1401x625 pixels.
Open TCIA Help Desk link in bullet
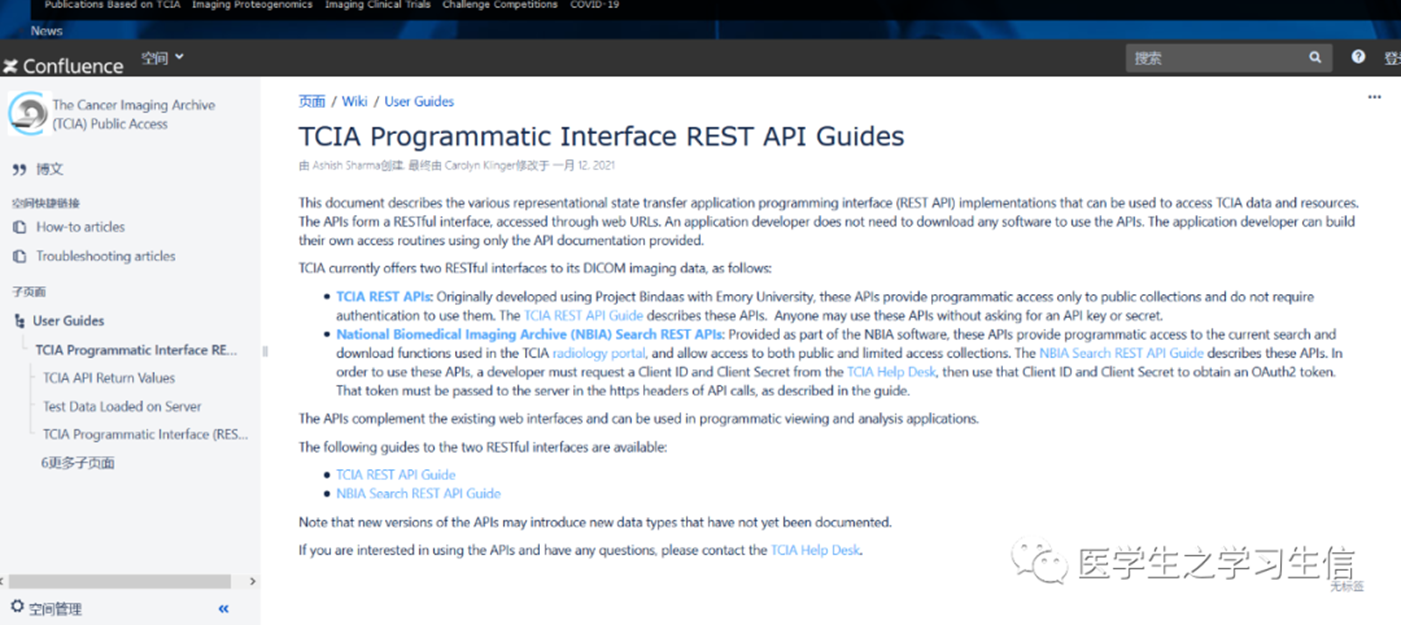[x=891, y=372]
